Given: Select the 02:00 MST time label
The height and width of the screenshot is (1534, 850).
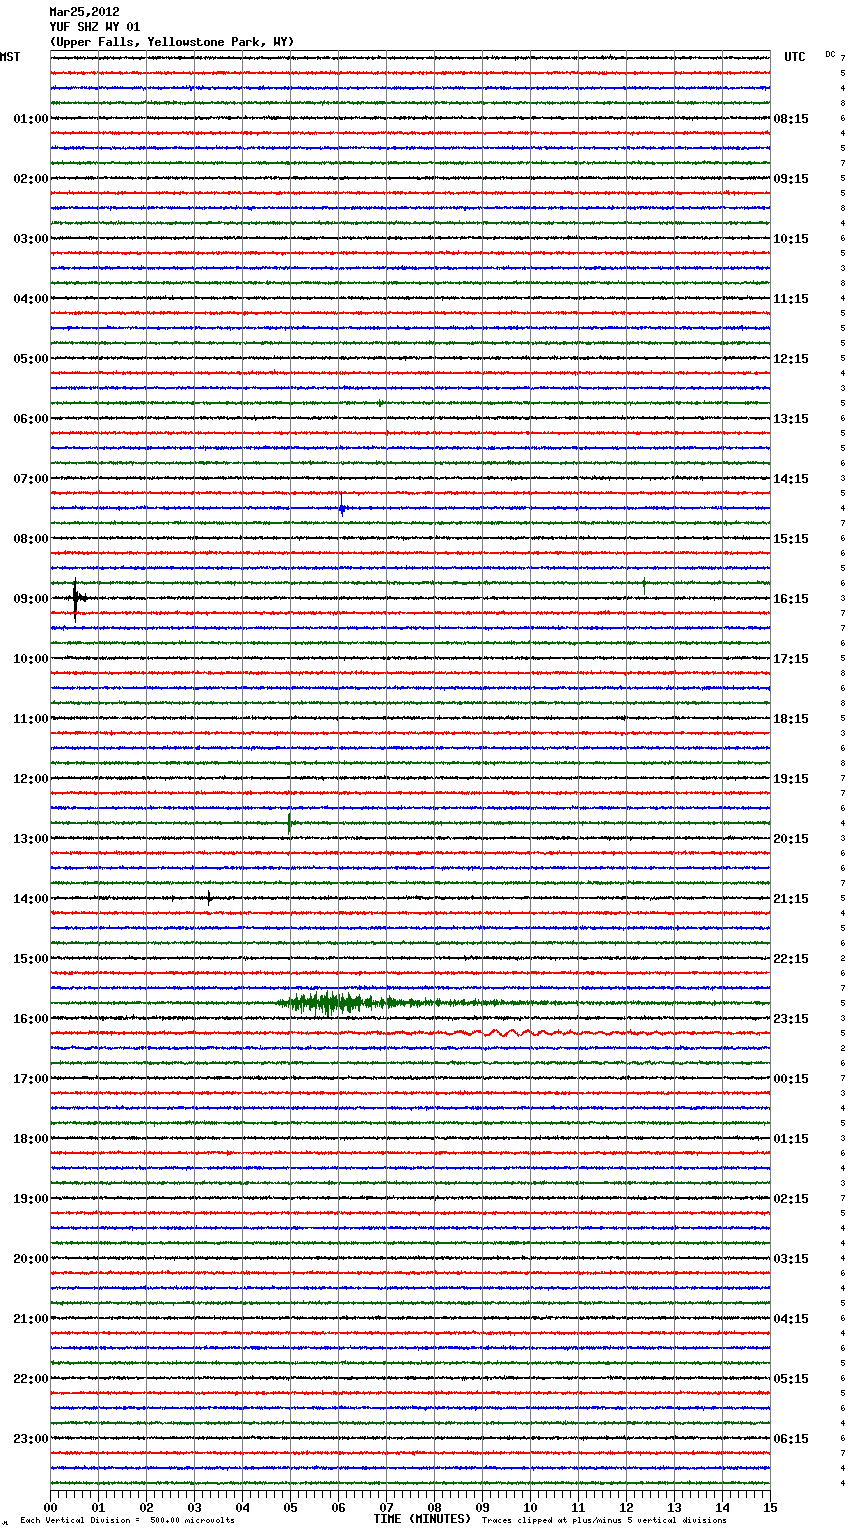Looking at the screenshot, I should [31, 179].
